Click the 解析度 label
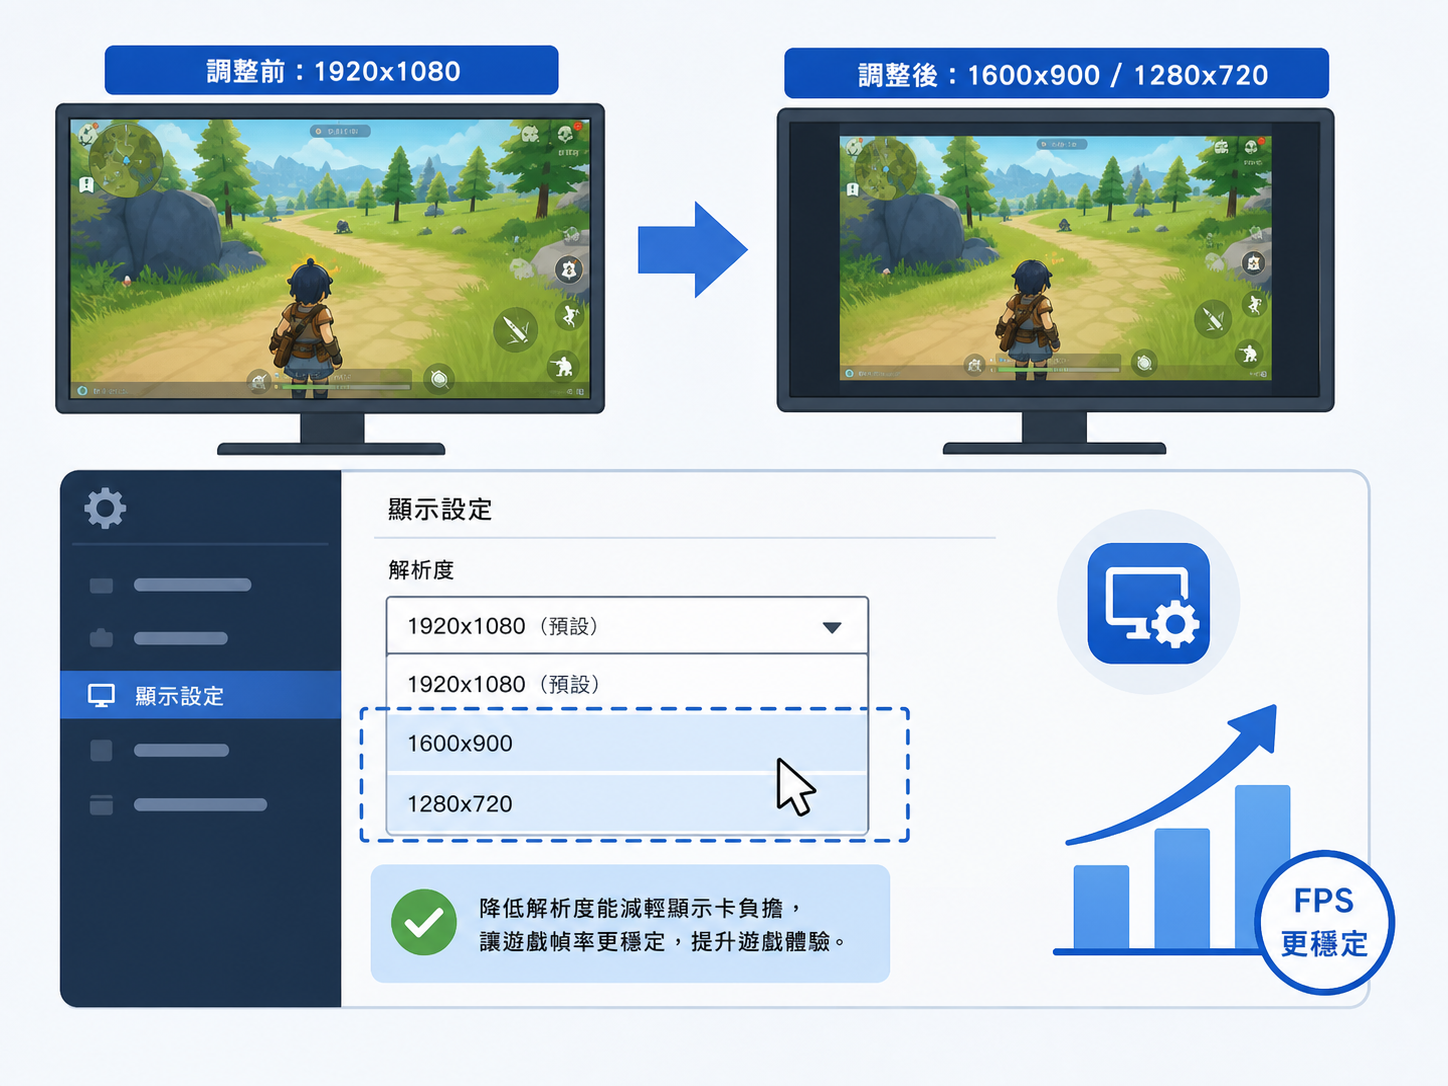 pyautogui.click(x=421, y=570)
